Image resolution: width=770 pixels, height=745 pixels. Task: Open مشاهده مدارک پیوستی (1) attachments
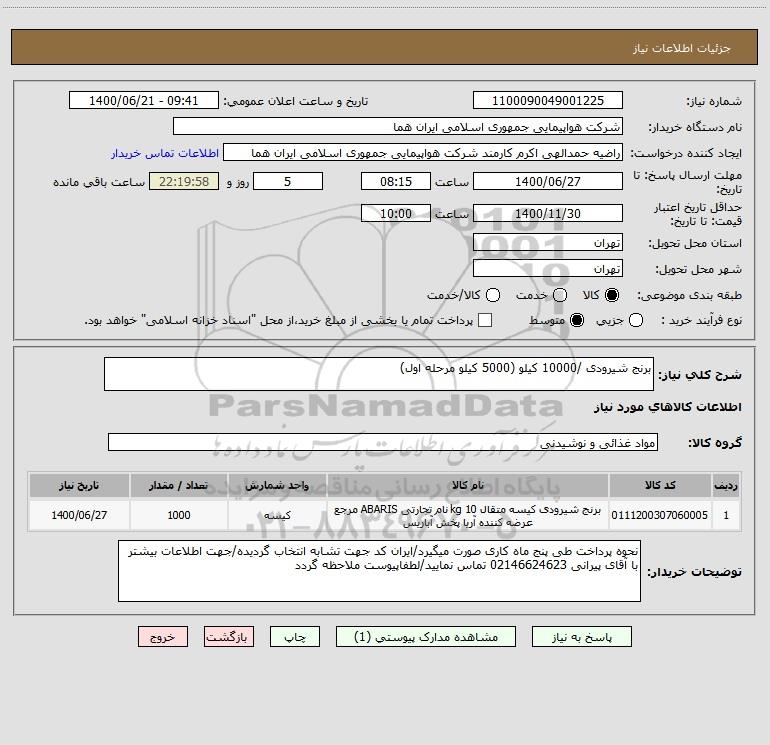(x=426, y=637)
